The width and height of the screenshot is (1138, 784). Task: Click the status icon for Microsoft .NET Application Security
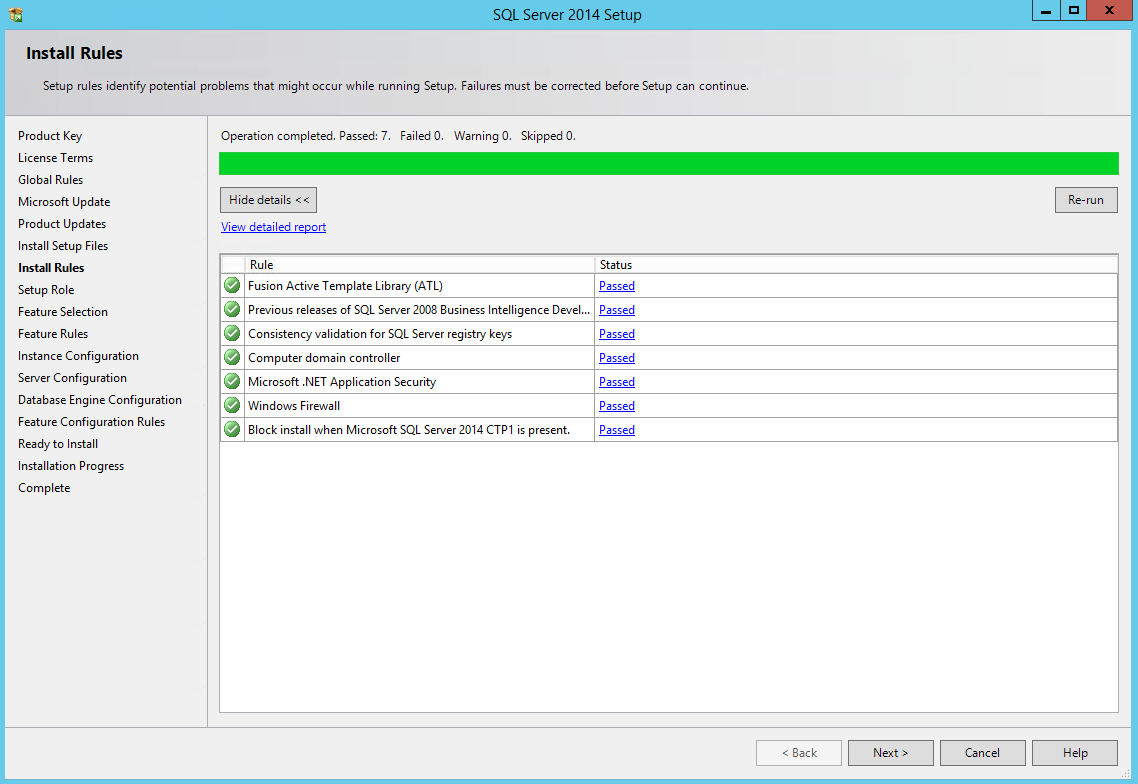pos(231,381)
